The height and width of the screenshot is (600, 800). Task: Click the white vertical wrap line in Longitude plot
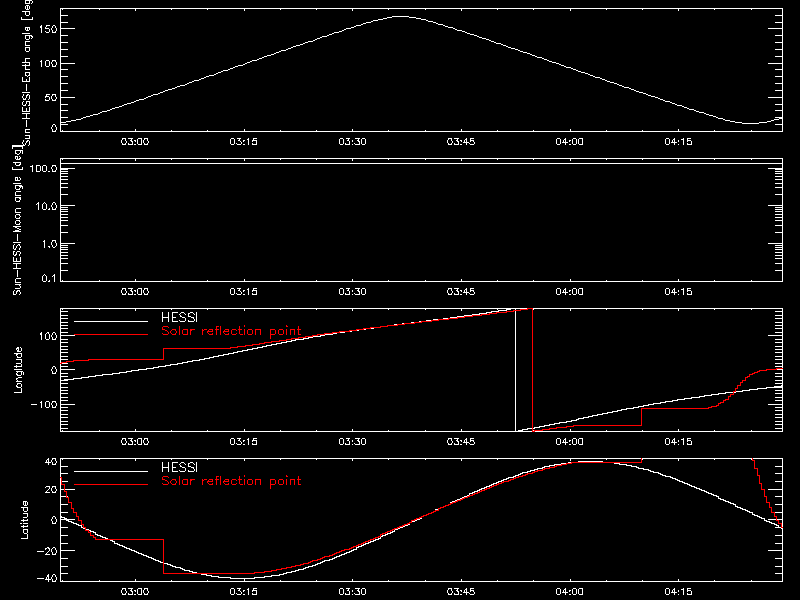(x=515, y=370)
